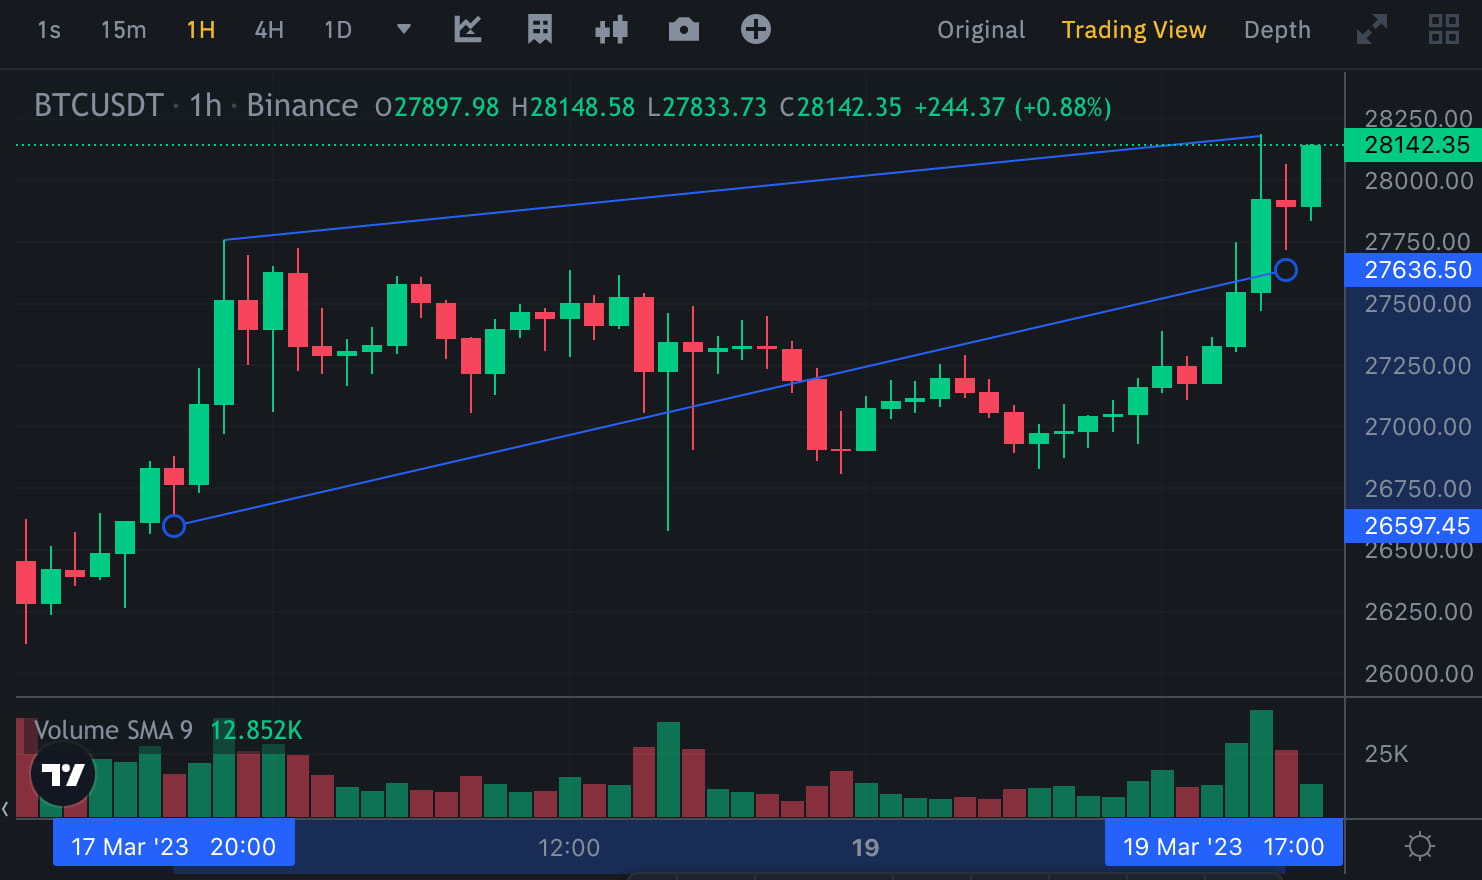Open the grid layout icon
1482x880 pixels.
click(x=1443, y=30)
